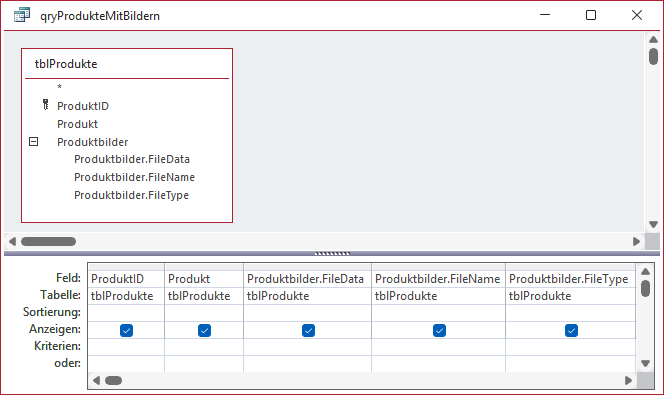The width and height of the screenshot is (664, 395).
Task: Select the Produktbilder.FileData column selector bar
Action: click(307, 267)
